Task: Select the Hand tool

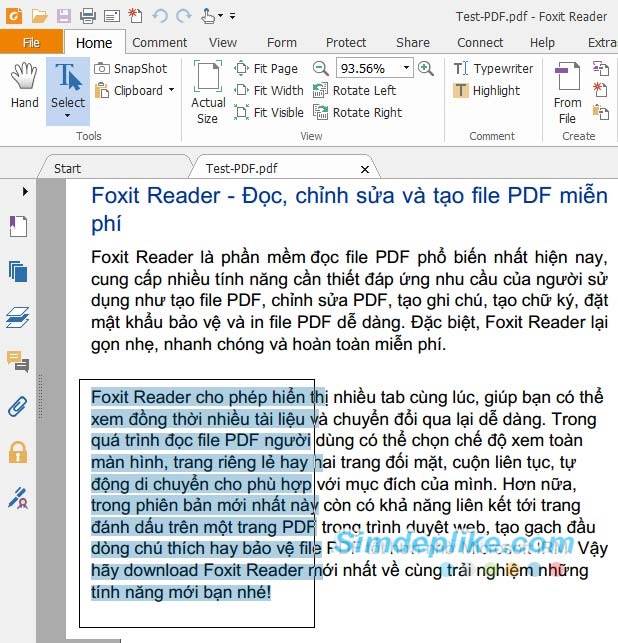Action: (25, 85)
